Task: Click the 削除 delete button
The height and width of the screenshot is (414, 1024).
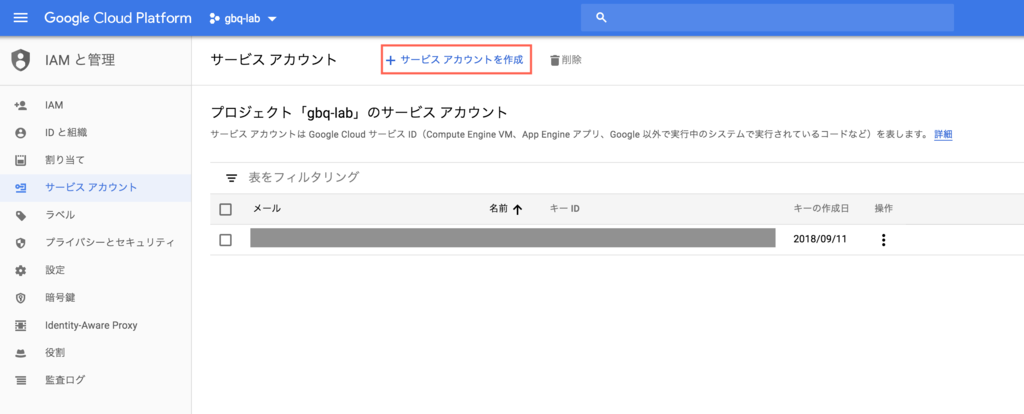Action: point(566,60)
